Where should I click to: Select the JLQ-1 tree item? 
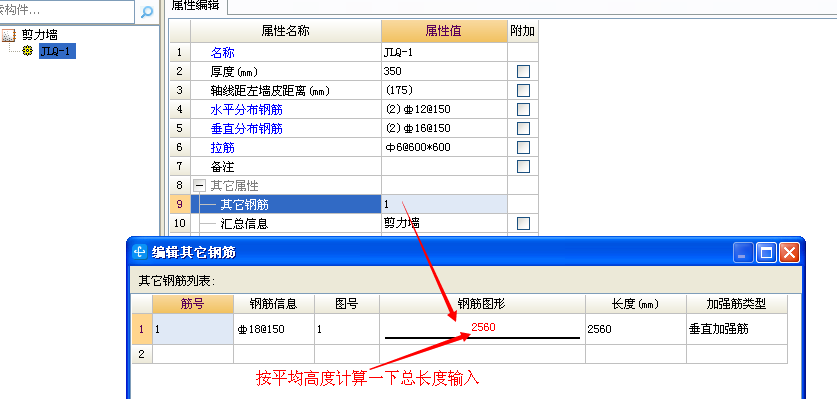point(57,51)
